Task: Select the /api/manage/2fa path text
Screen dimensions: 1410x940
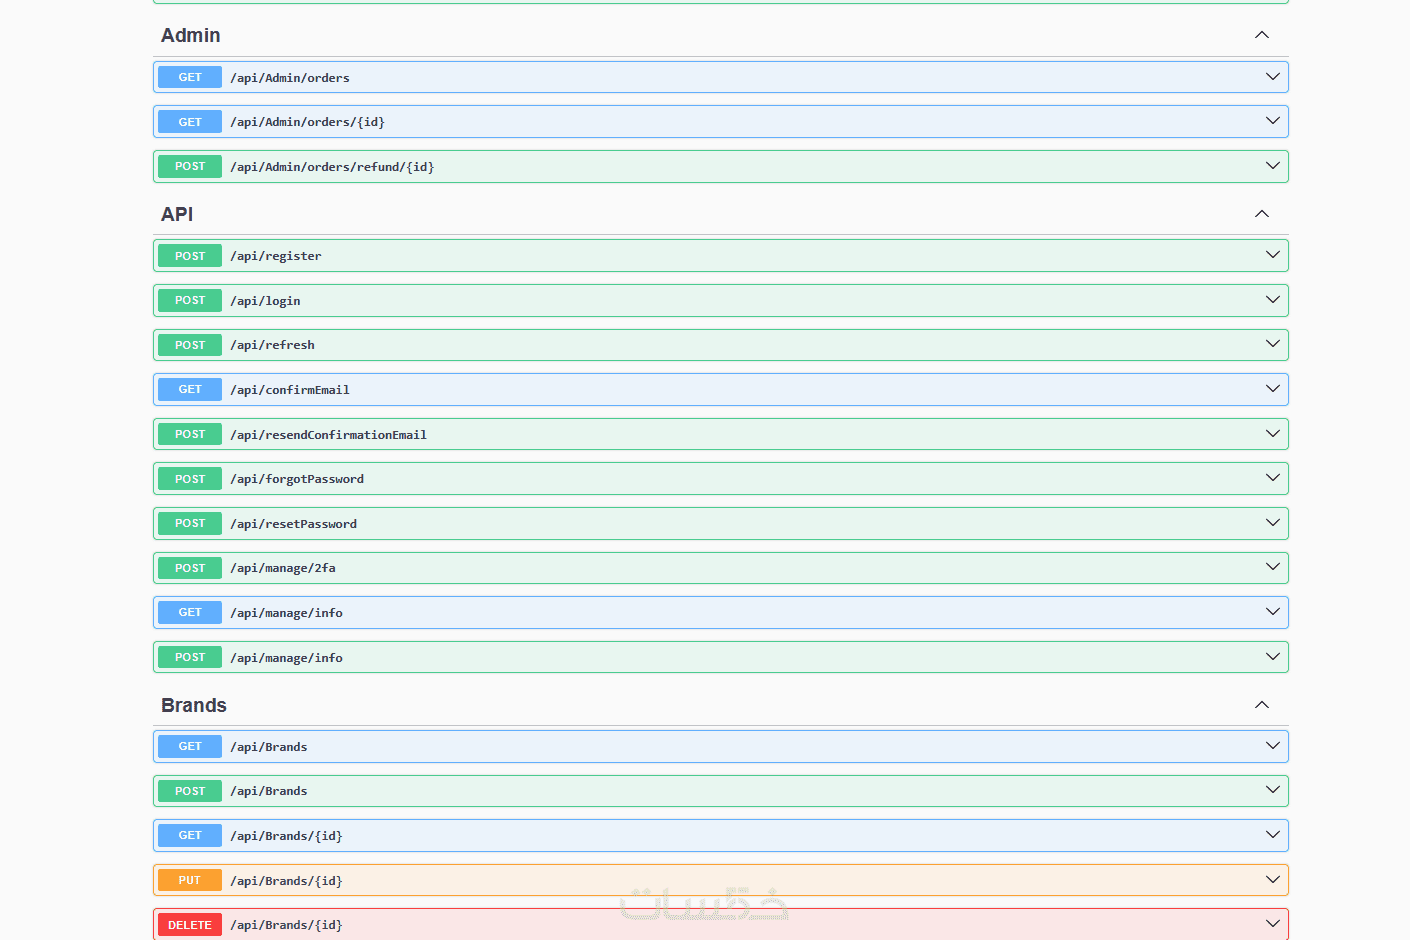Action: coord(283,568)
